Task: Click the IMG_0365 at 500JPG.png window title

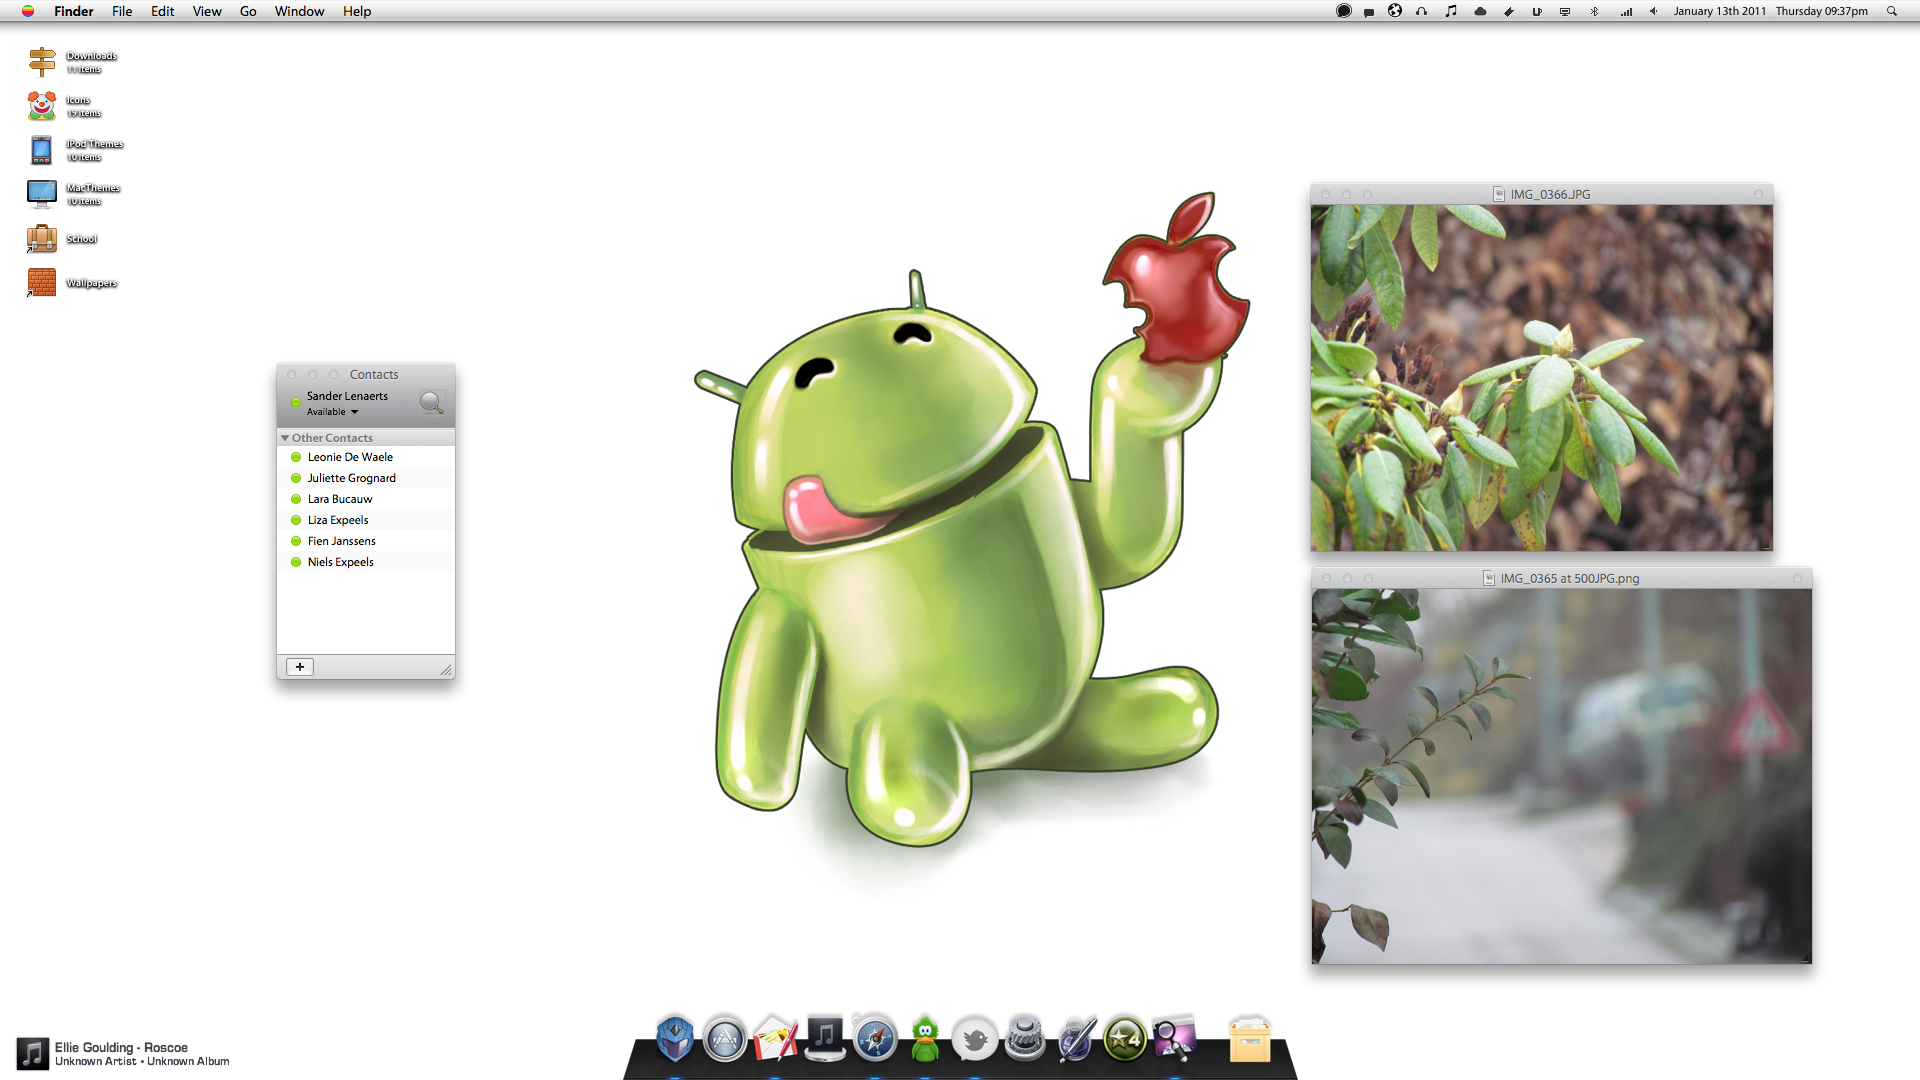Action: click(1570, 578)
